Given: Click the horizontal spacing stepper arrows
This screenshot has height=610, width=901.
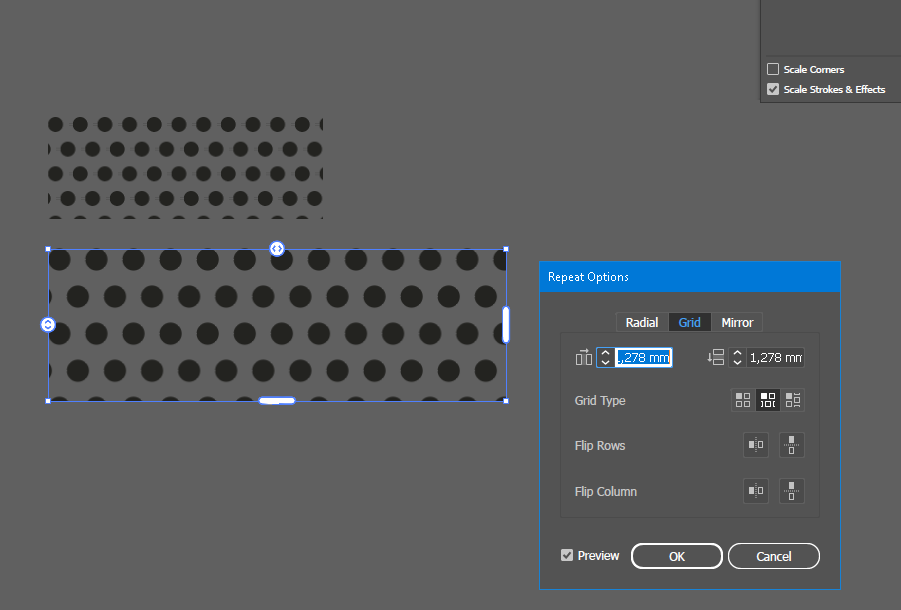Looking at the screenshot, I should click(606, 357).
